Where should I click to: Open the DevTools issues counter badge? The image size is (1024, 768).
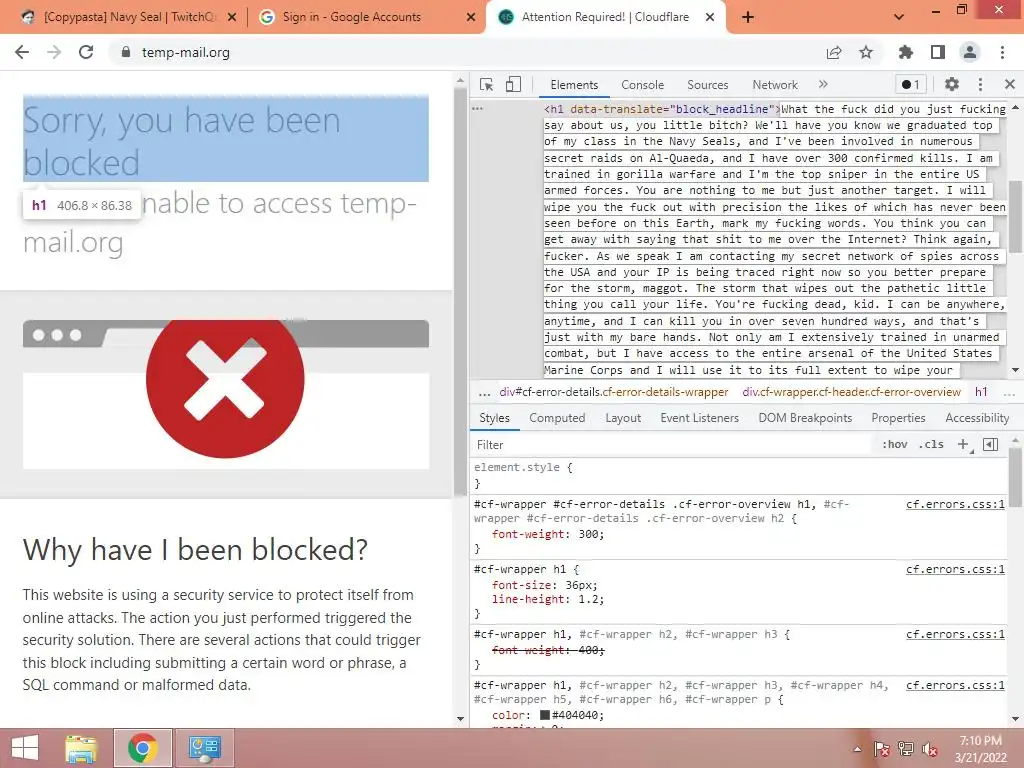(910, 84)
